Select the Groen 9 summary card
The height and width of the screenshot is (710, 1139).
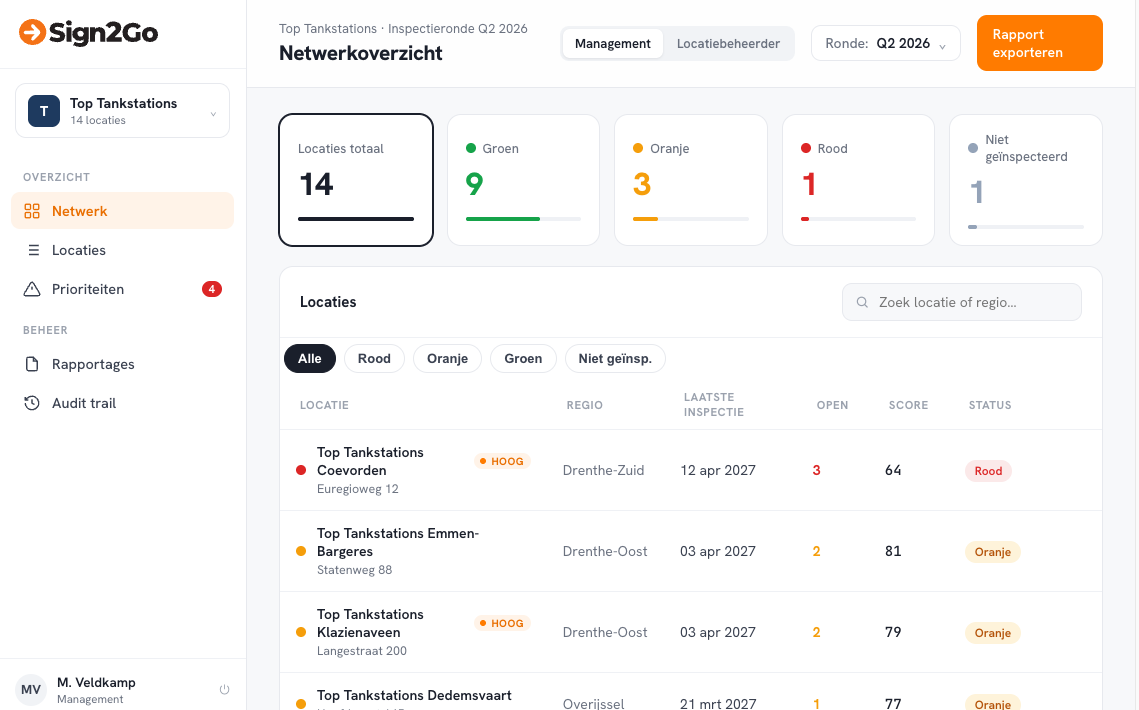click(523, 180)
